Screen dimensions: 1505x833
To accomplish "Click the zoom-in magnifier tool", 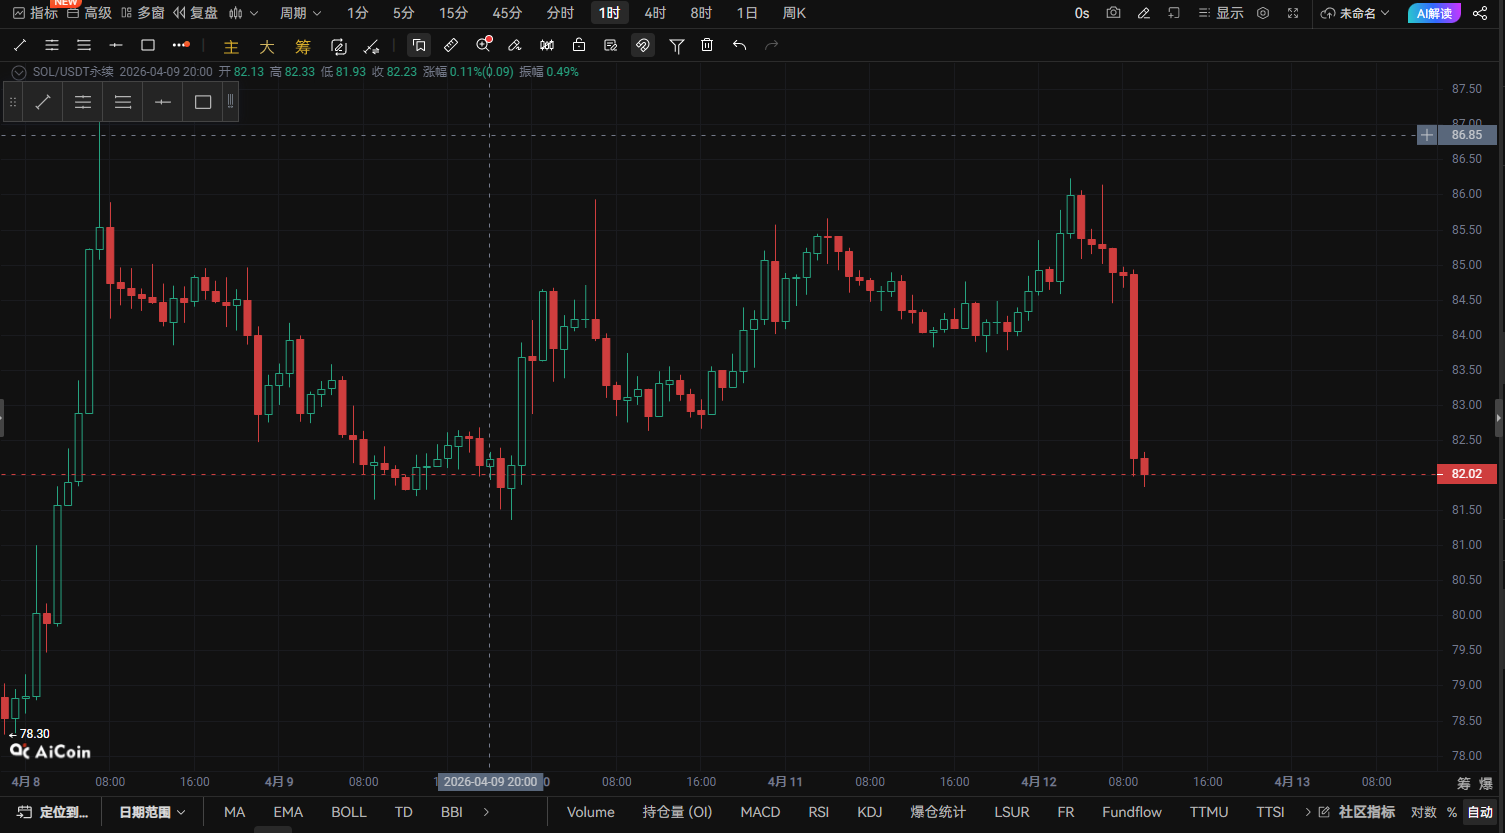I will pos(484,45).
